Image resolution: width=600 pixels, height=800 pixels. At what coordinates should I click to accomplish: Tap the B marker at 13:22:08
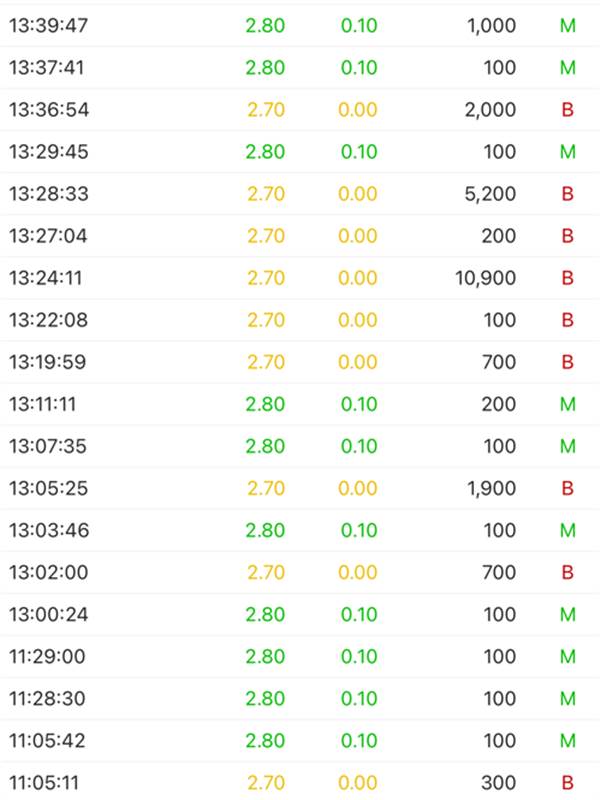click(567, 320)
